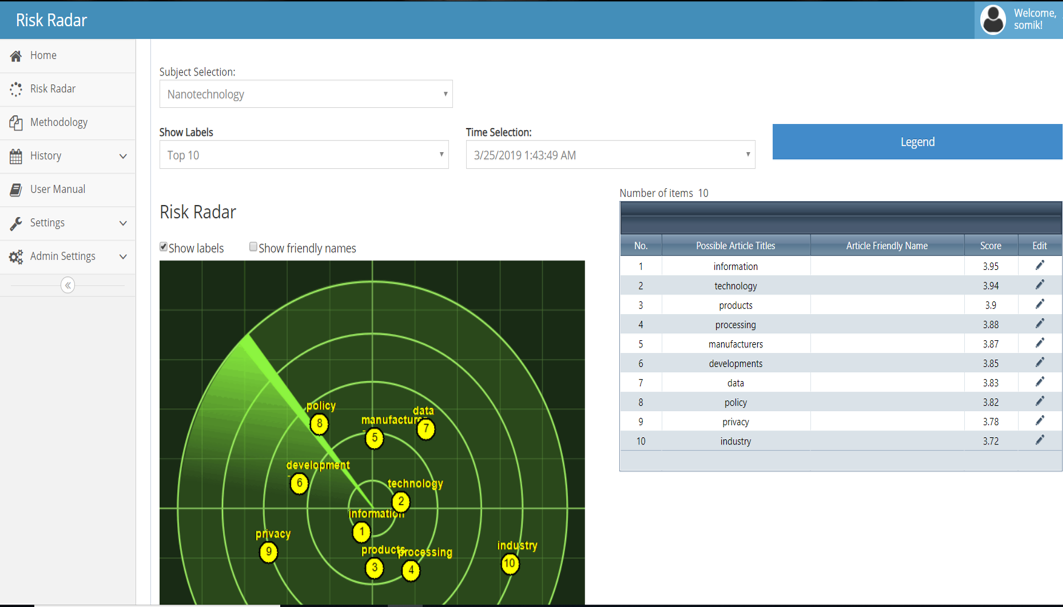Screen dimensions: 1063x607
Task: Click radar marker 9 for privacy
Action: 268,552
